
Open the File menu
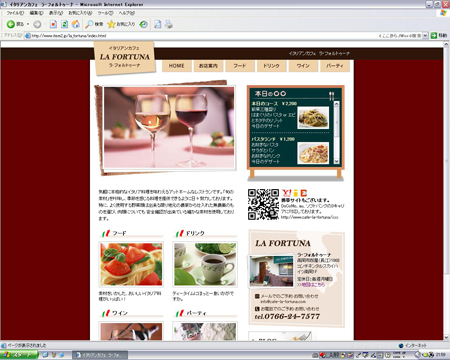tap(15, 13)
